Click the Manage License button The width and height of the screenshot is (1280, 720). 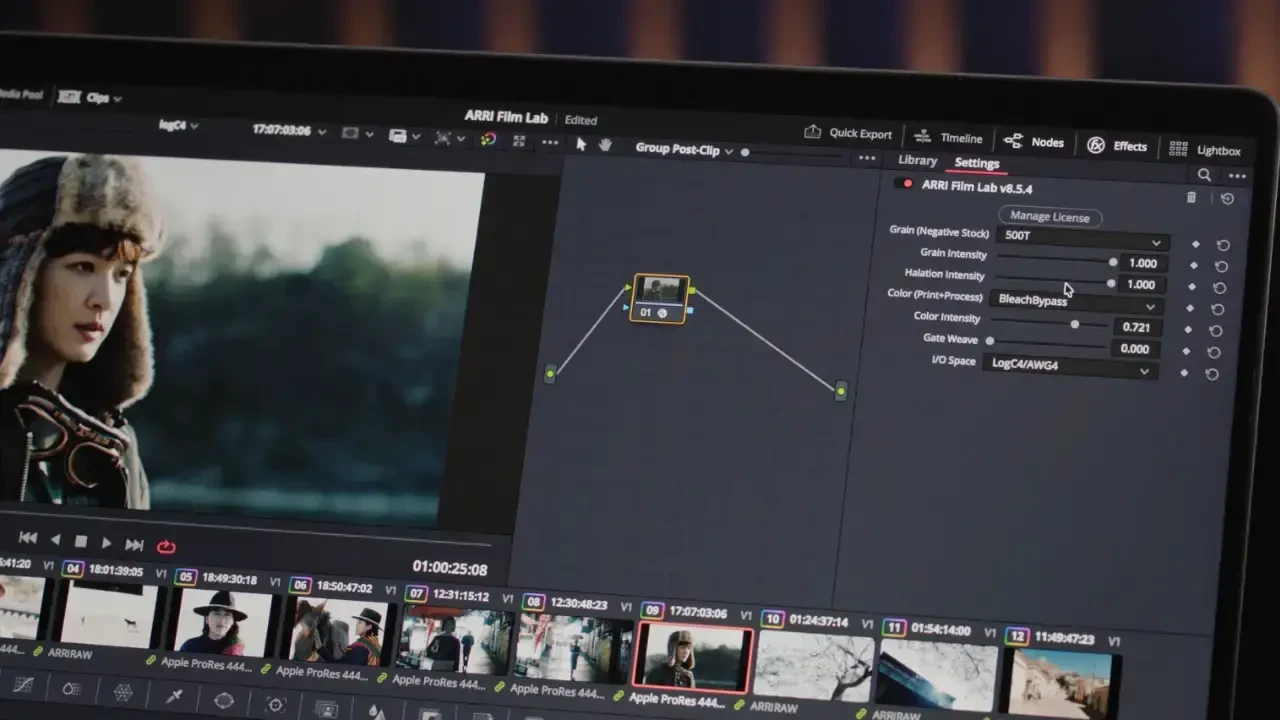point(1049,217)
